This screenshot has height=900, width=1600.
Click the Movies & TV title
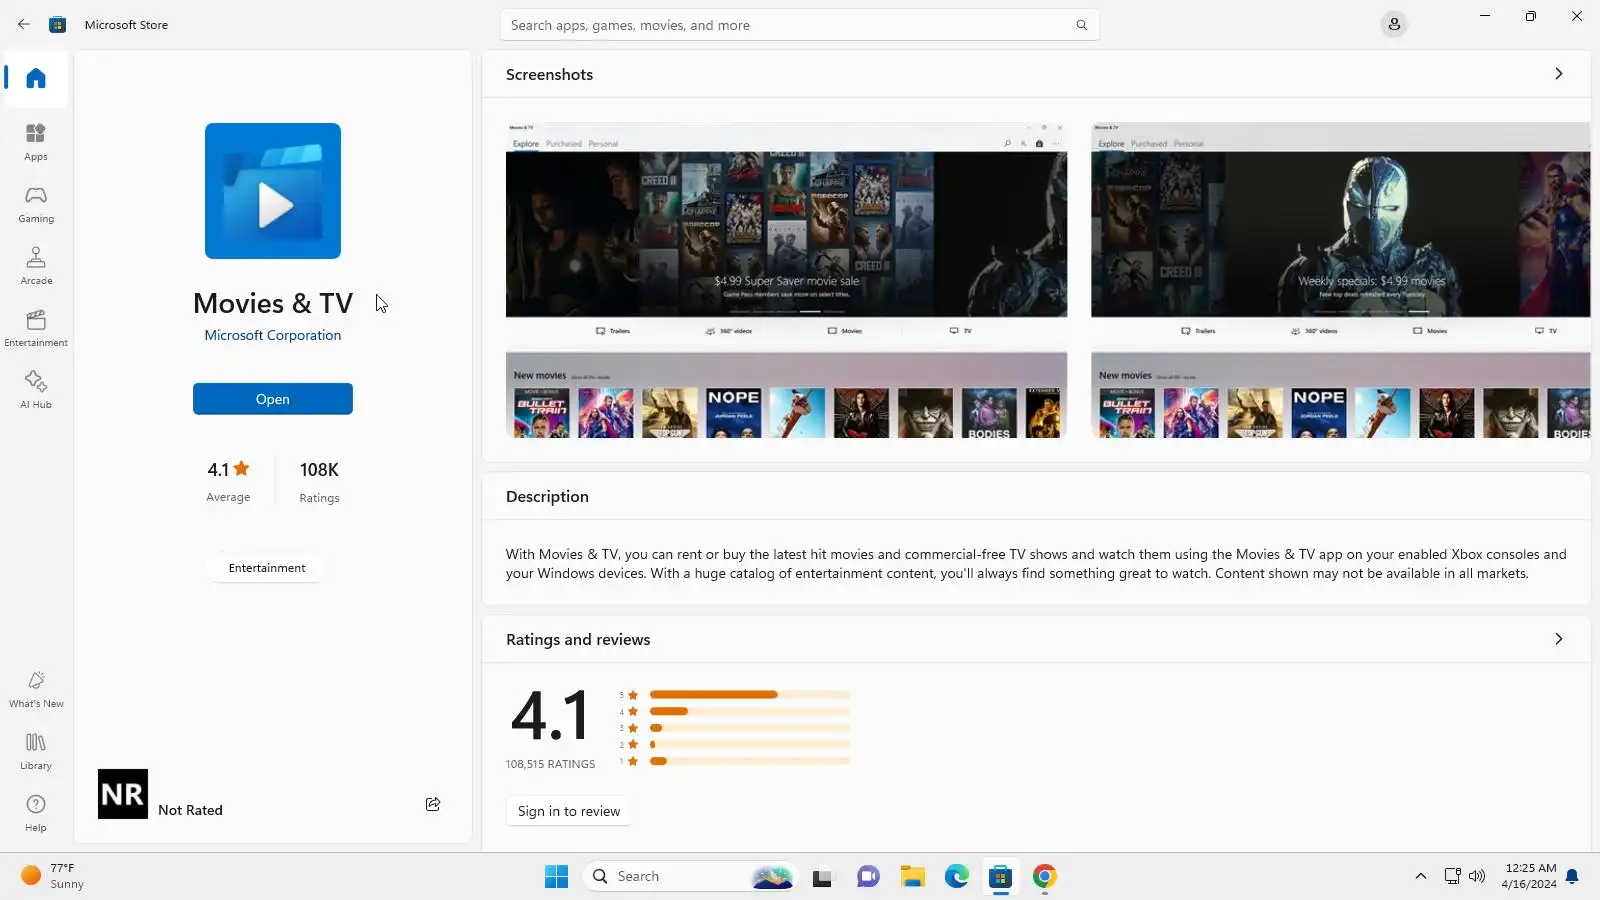click(x=273, y=303)
